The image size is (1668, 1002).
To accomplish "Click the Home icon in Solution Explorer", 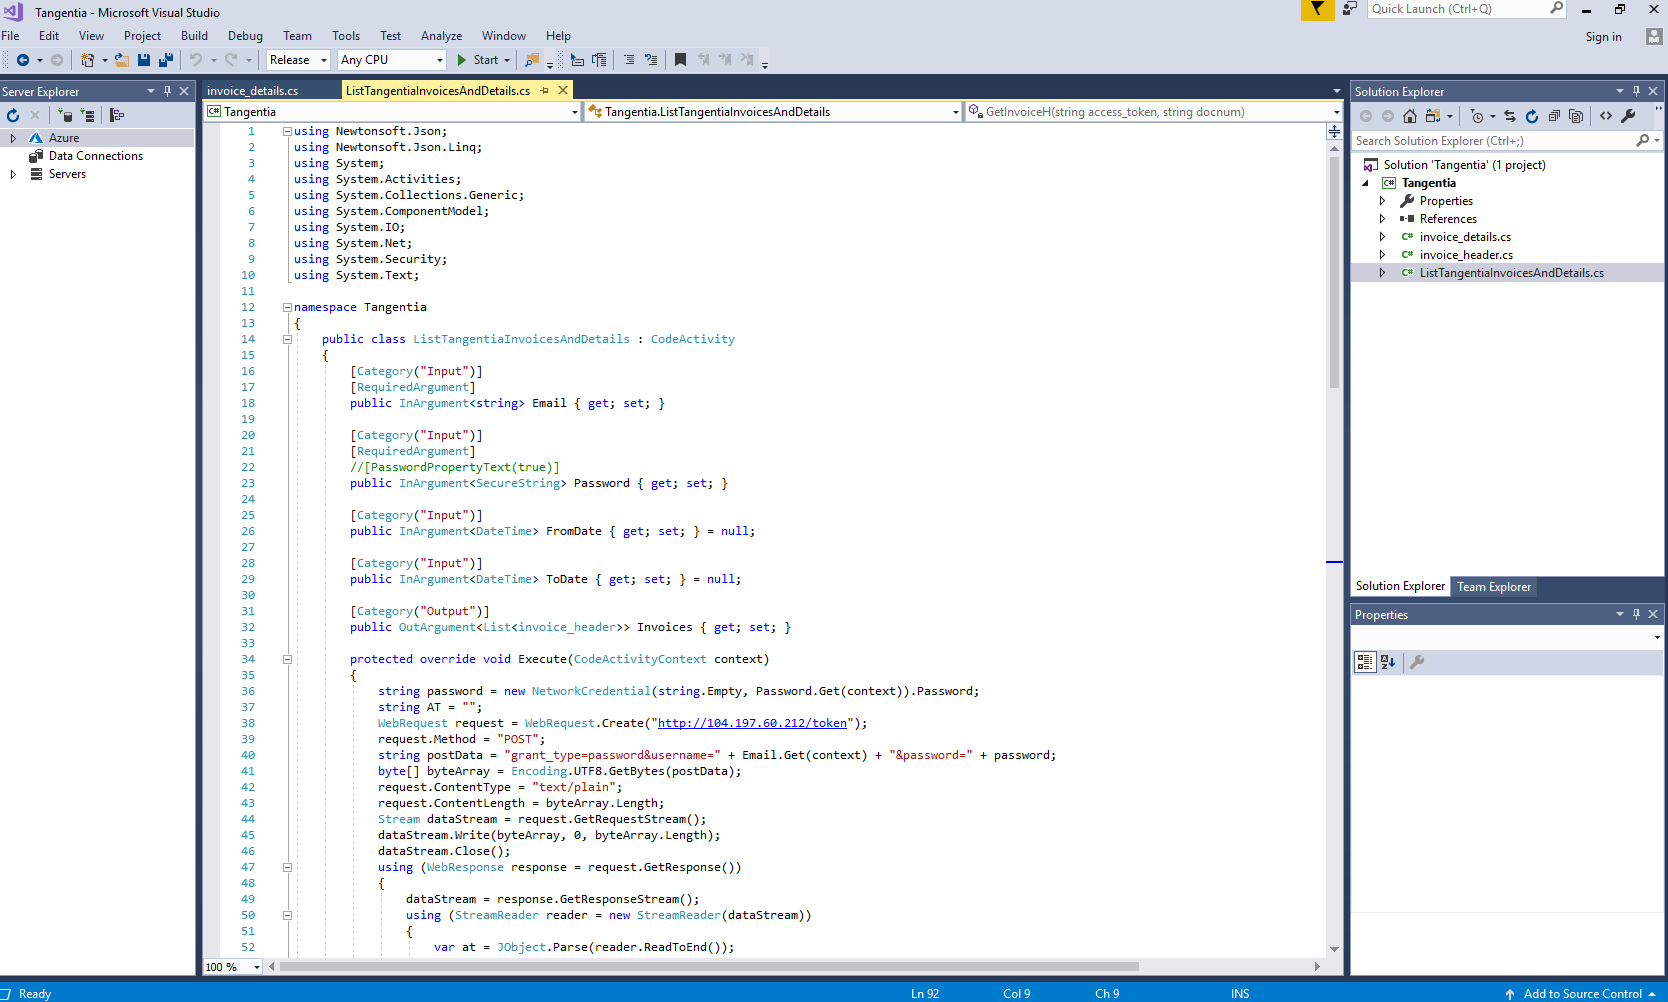I will (1410, 116).
